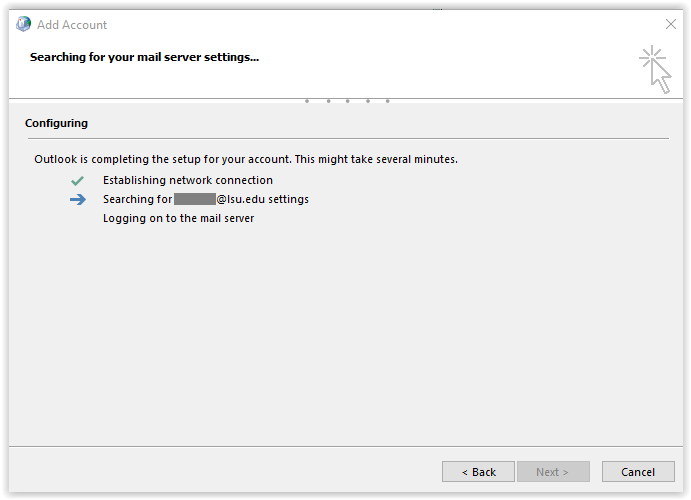Click the text 'Establishing network connection'
This screenshot has width=691, height=500.
[188, 180]
